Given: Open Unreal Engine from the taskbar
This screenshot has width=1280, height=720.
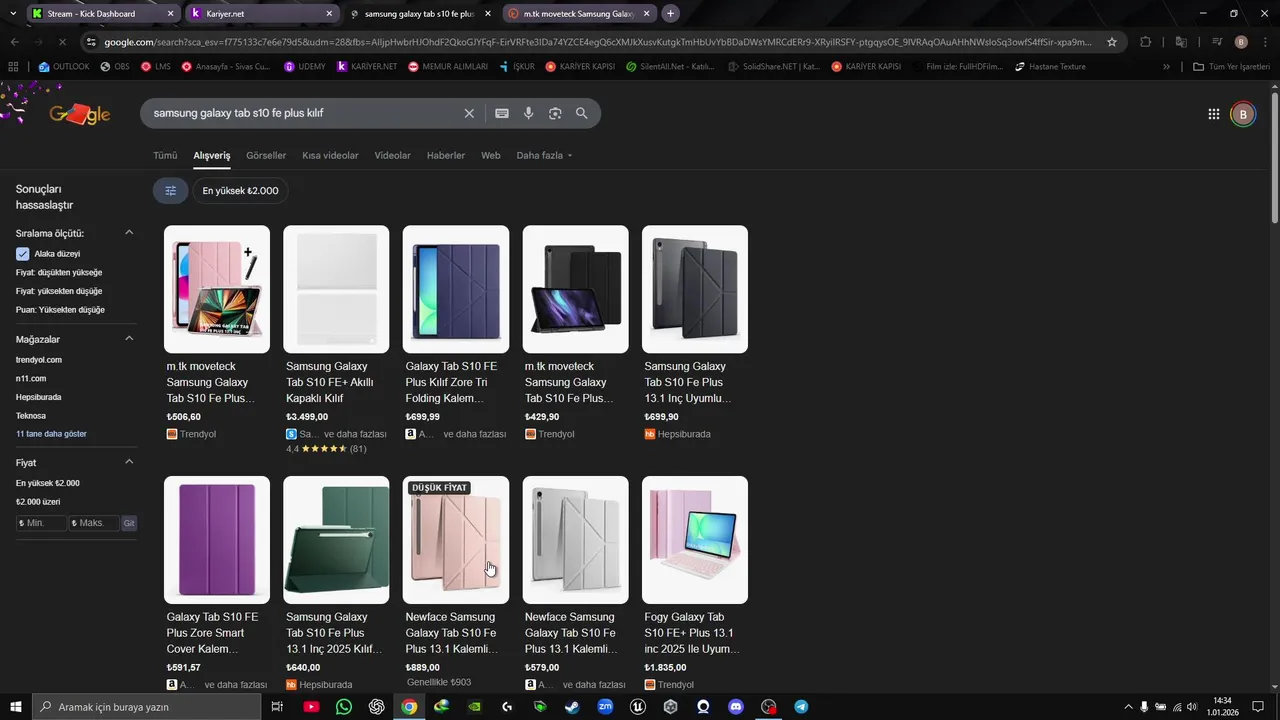Looking at the screenshot, I should click(638, 707).
